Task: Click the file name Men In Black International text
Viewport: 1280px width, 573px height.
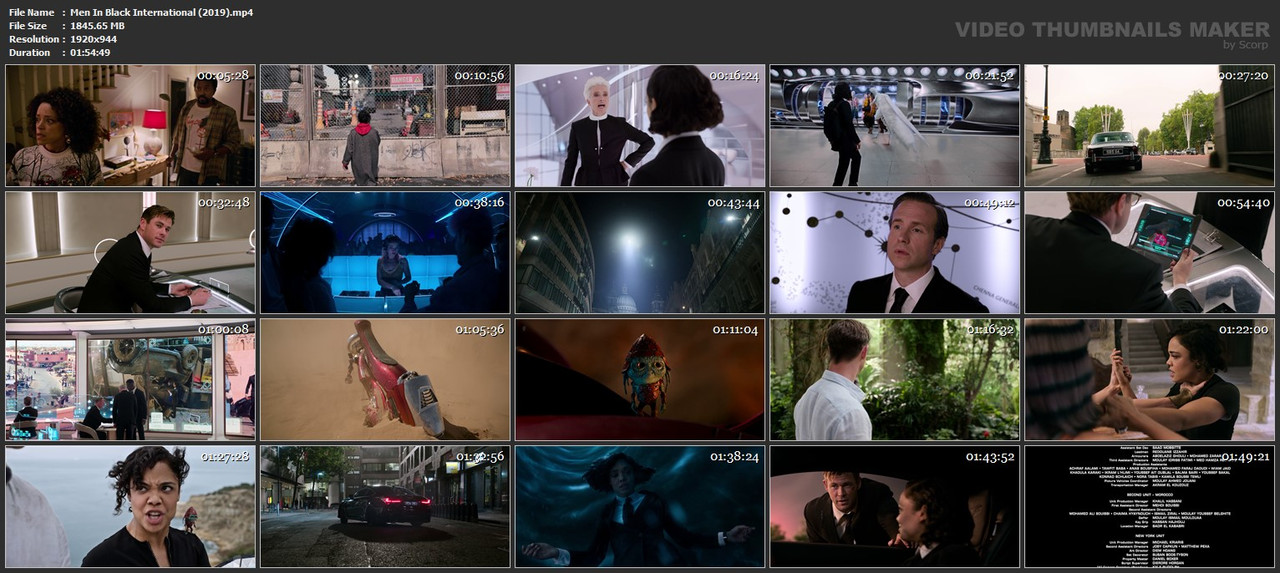Action: 161,12
